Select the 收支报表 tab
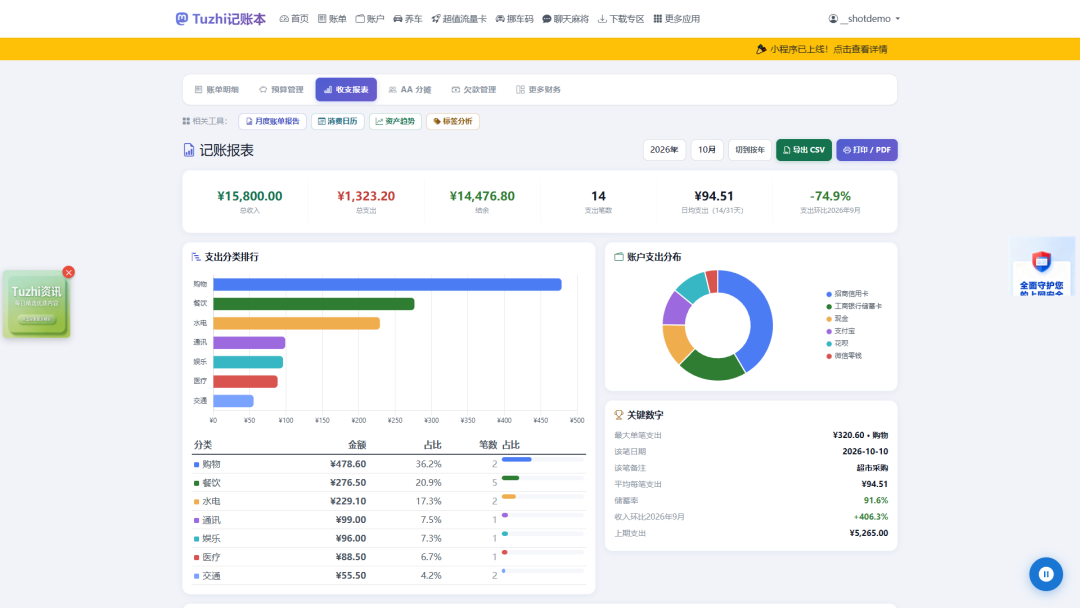 [346, 90]
